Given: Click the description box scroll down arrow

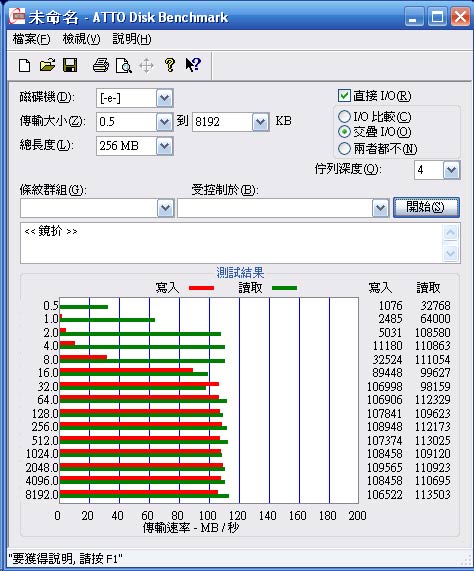Looking at the screenshot, I should 451,253.
